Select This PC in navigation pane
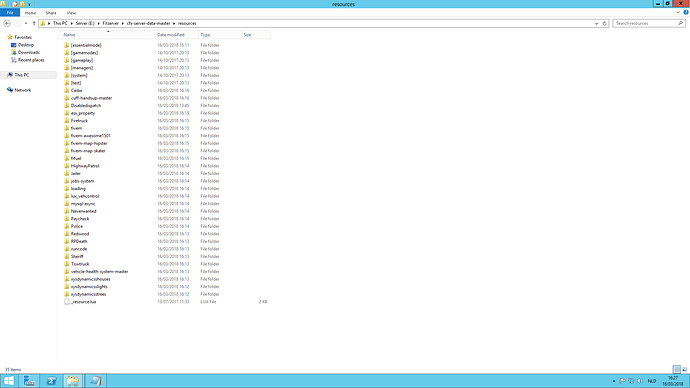 [x=22, y=75]
